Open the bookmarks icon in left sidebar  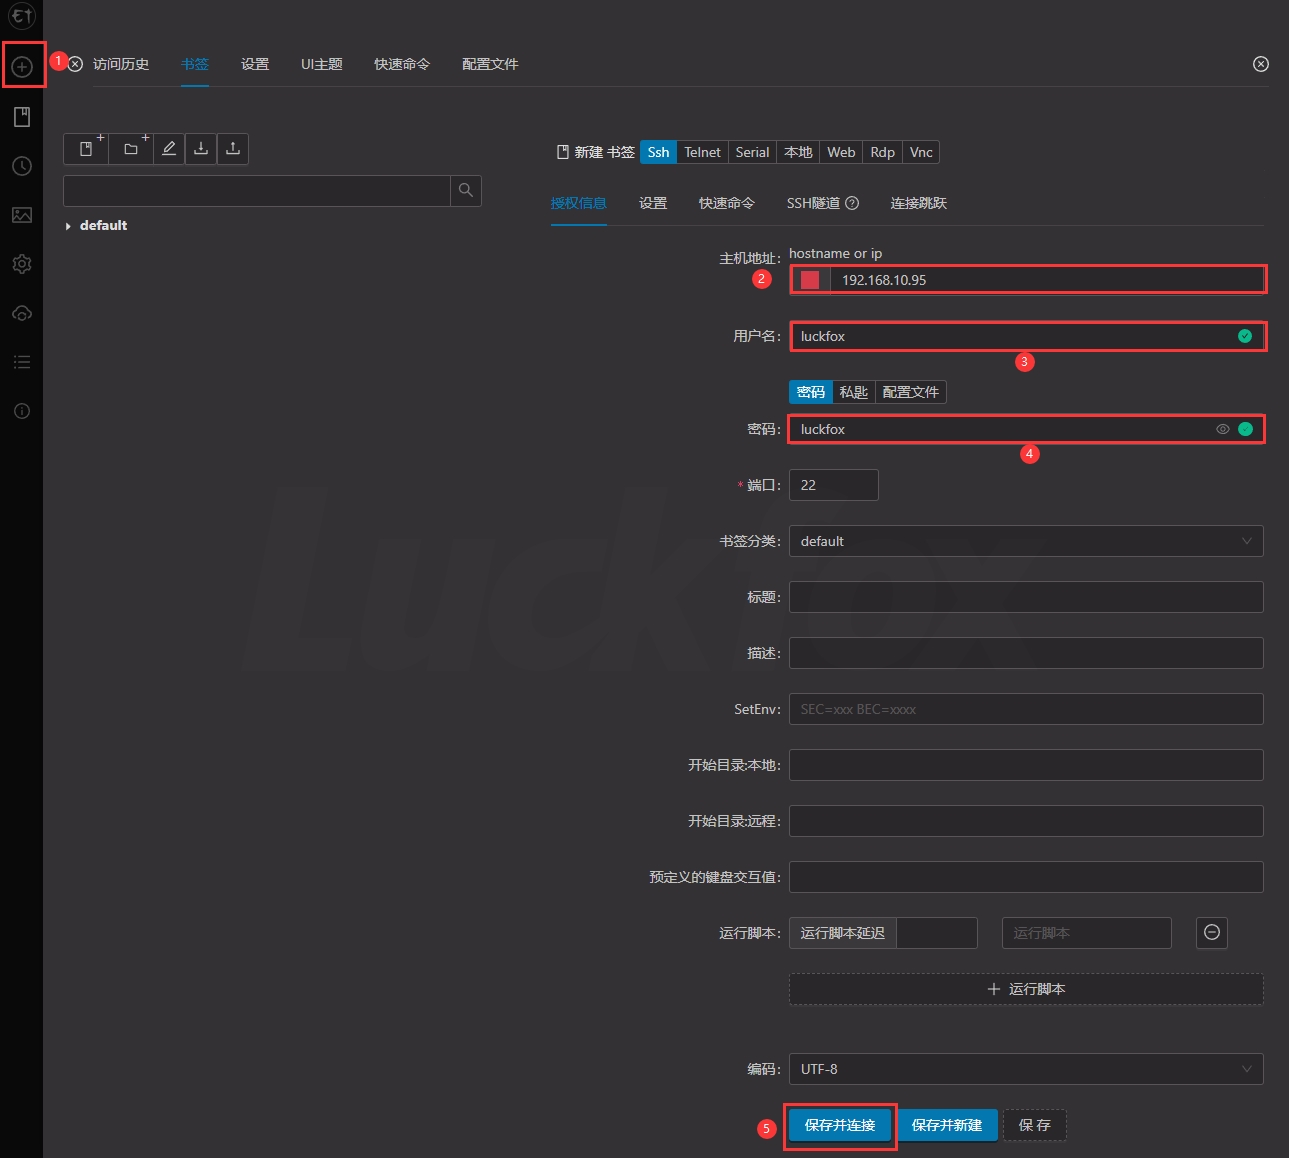pyautogui.click(x=22, y=117)
